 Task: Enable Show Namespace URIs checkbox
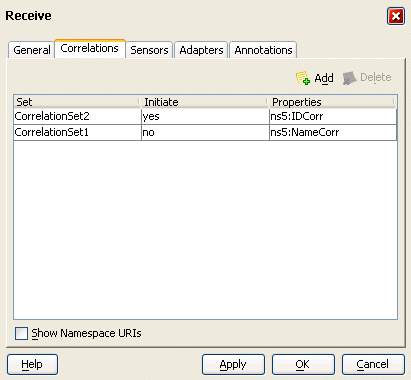[21, 333]
